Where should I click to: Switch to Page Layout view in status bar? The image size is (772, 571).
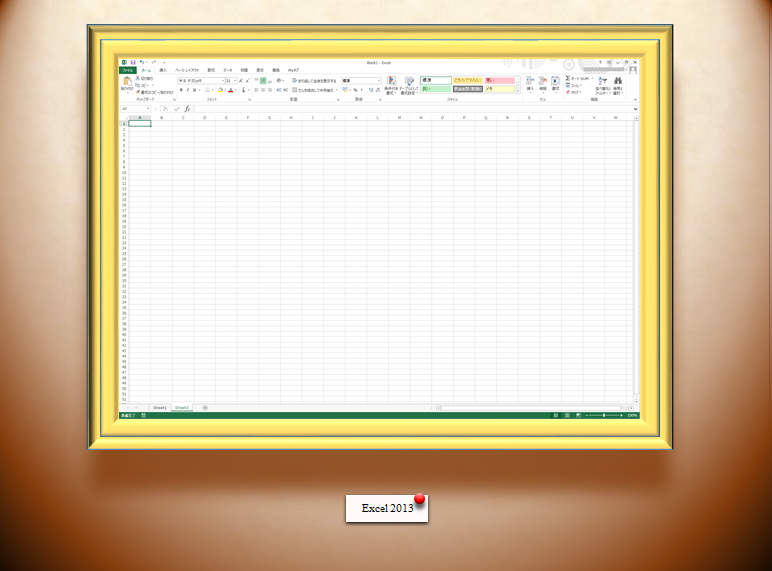pos(567,415)
